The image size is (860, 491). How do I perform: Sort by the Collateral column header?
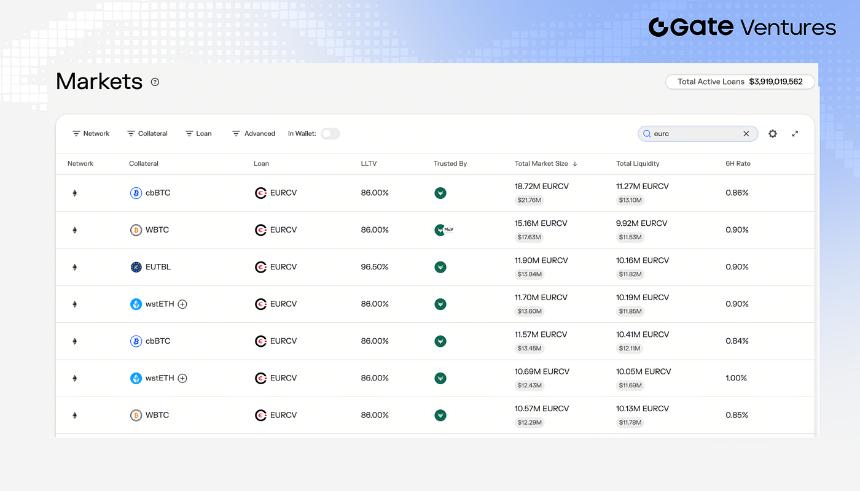tap(144, 163)
